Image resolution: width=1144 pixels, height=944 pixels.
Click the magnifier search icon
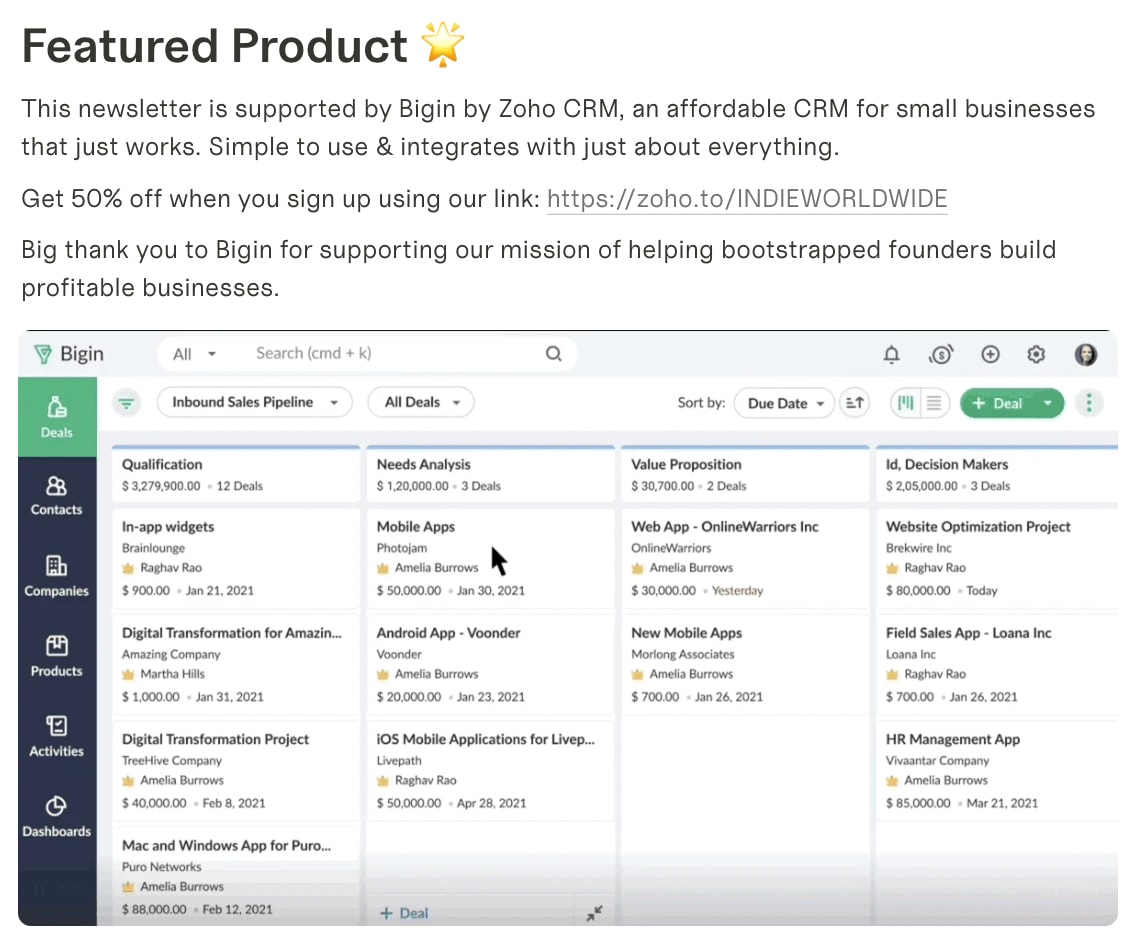(554, 354)
